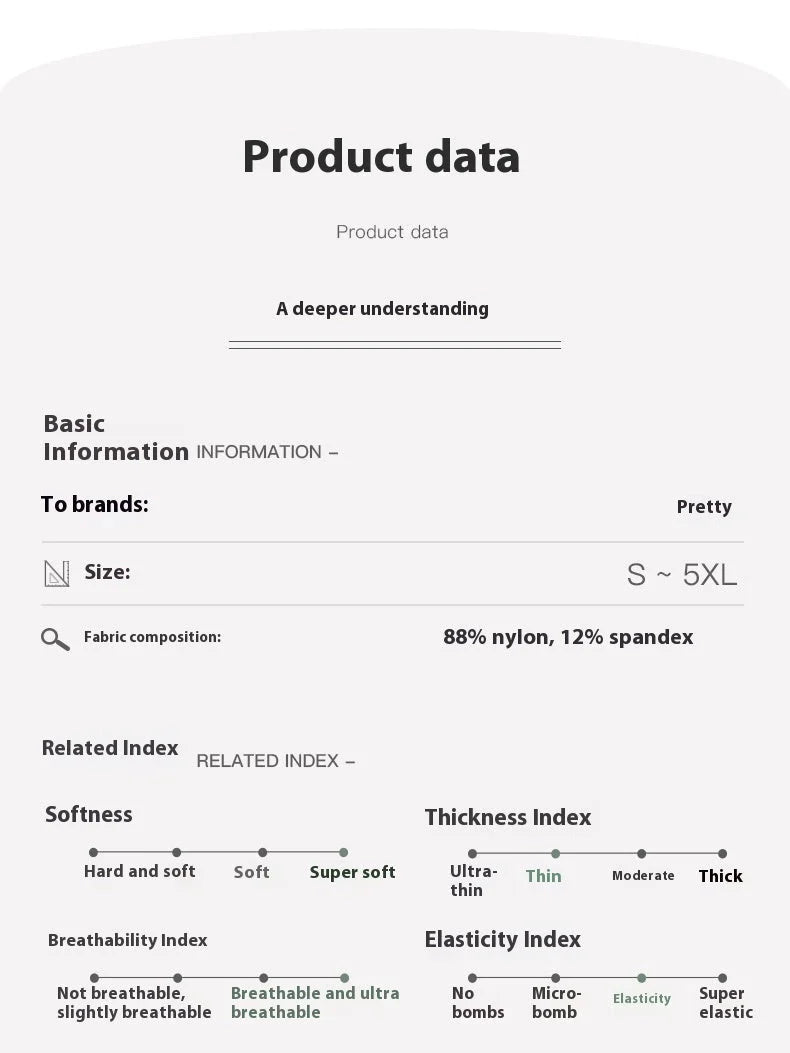Click the green Elasticity scale label
The height and width of the screenshot is (1053, 790).
click(642, 999)
